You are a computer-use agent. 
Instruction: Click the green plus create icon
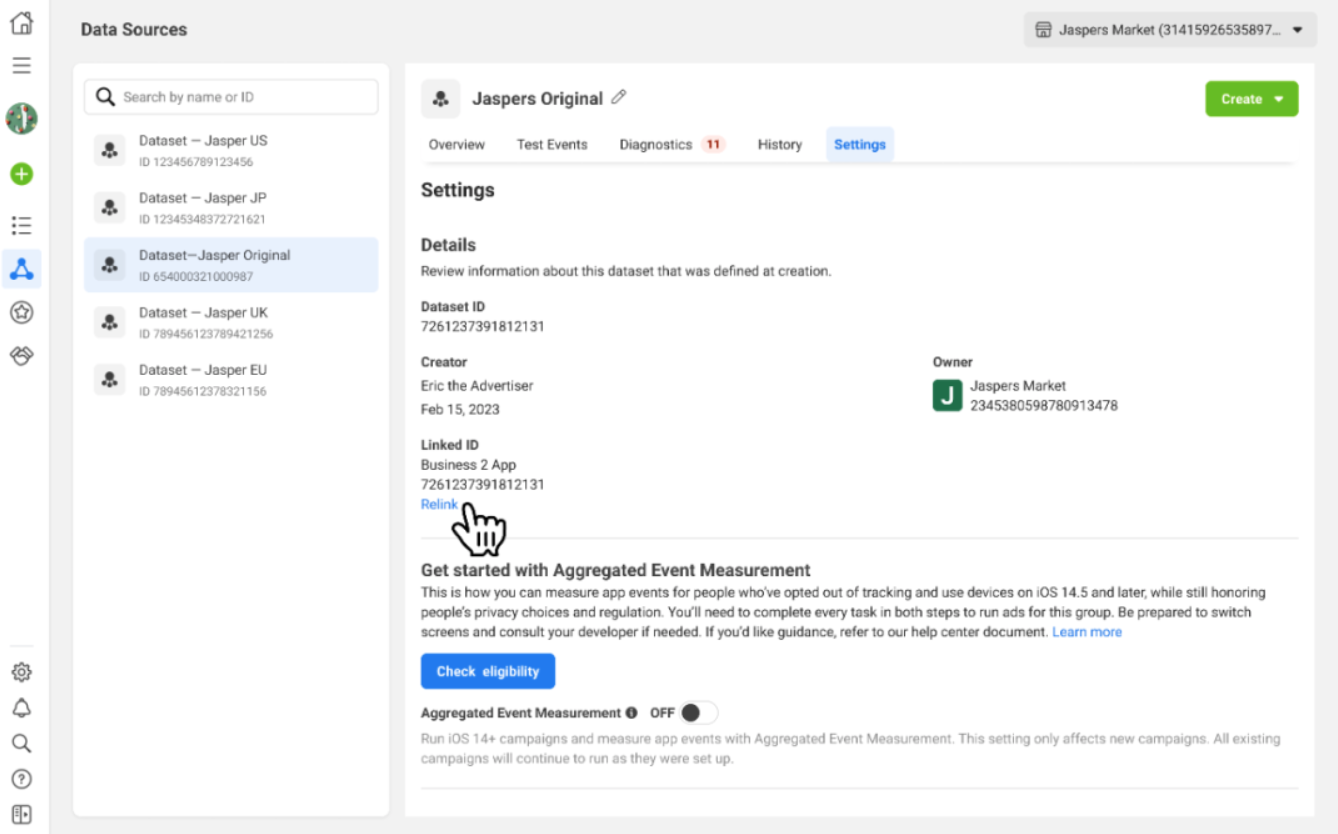21,174
